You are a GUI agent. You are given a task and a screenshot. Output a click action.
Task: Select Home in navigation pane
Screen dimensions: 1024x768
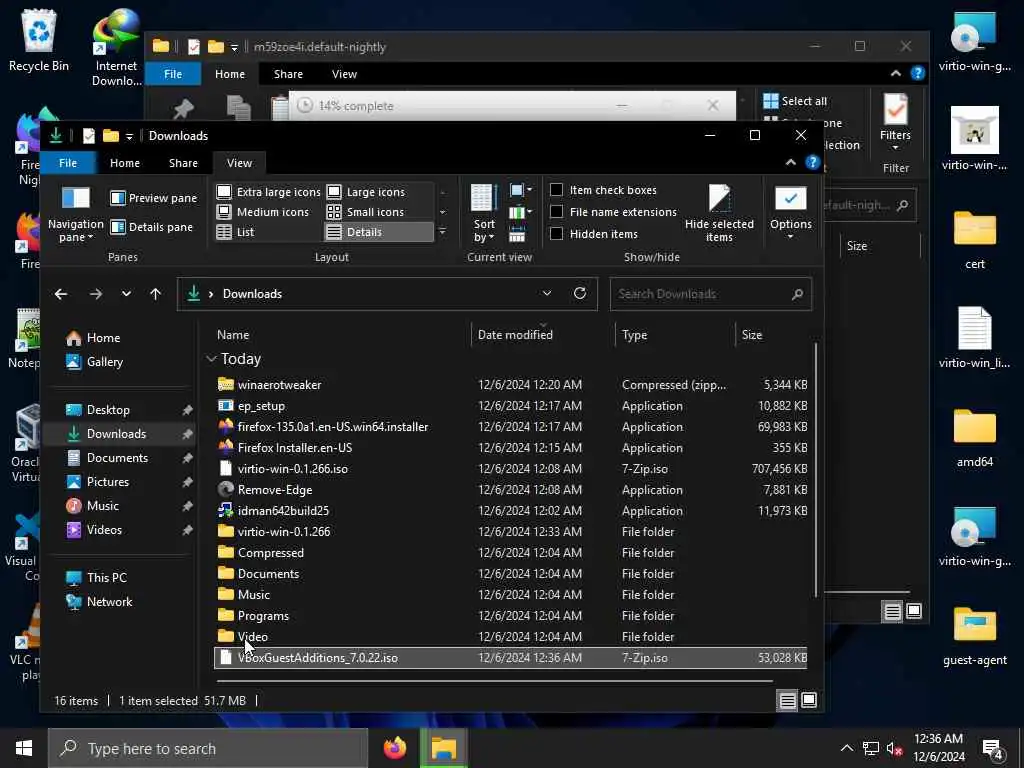(x=93, y=338)
